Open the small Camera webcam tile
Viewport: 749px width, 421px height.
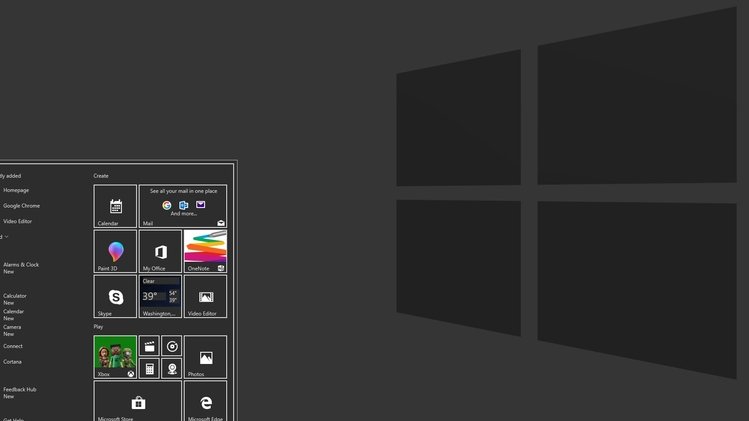171,368
